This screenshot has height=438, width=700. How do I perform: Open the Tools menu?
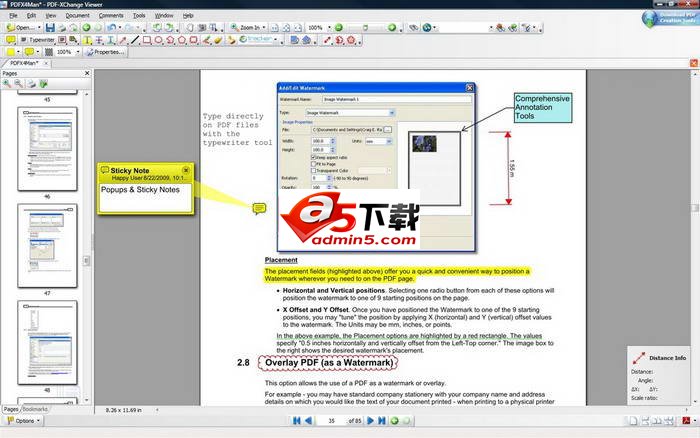(x=139, y=16)
